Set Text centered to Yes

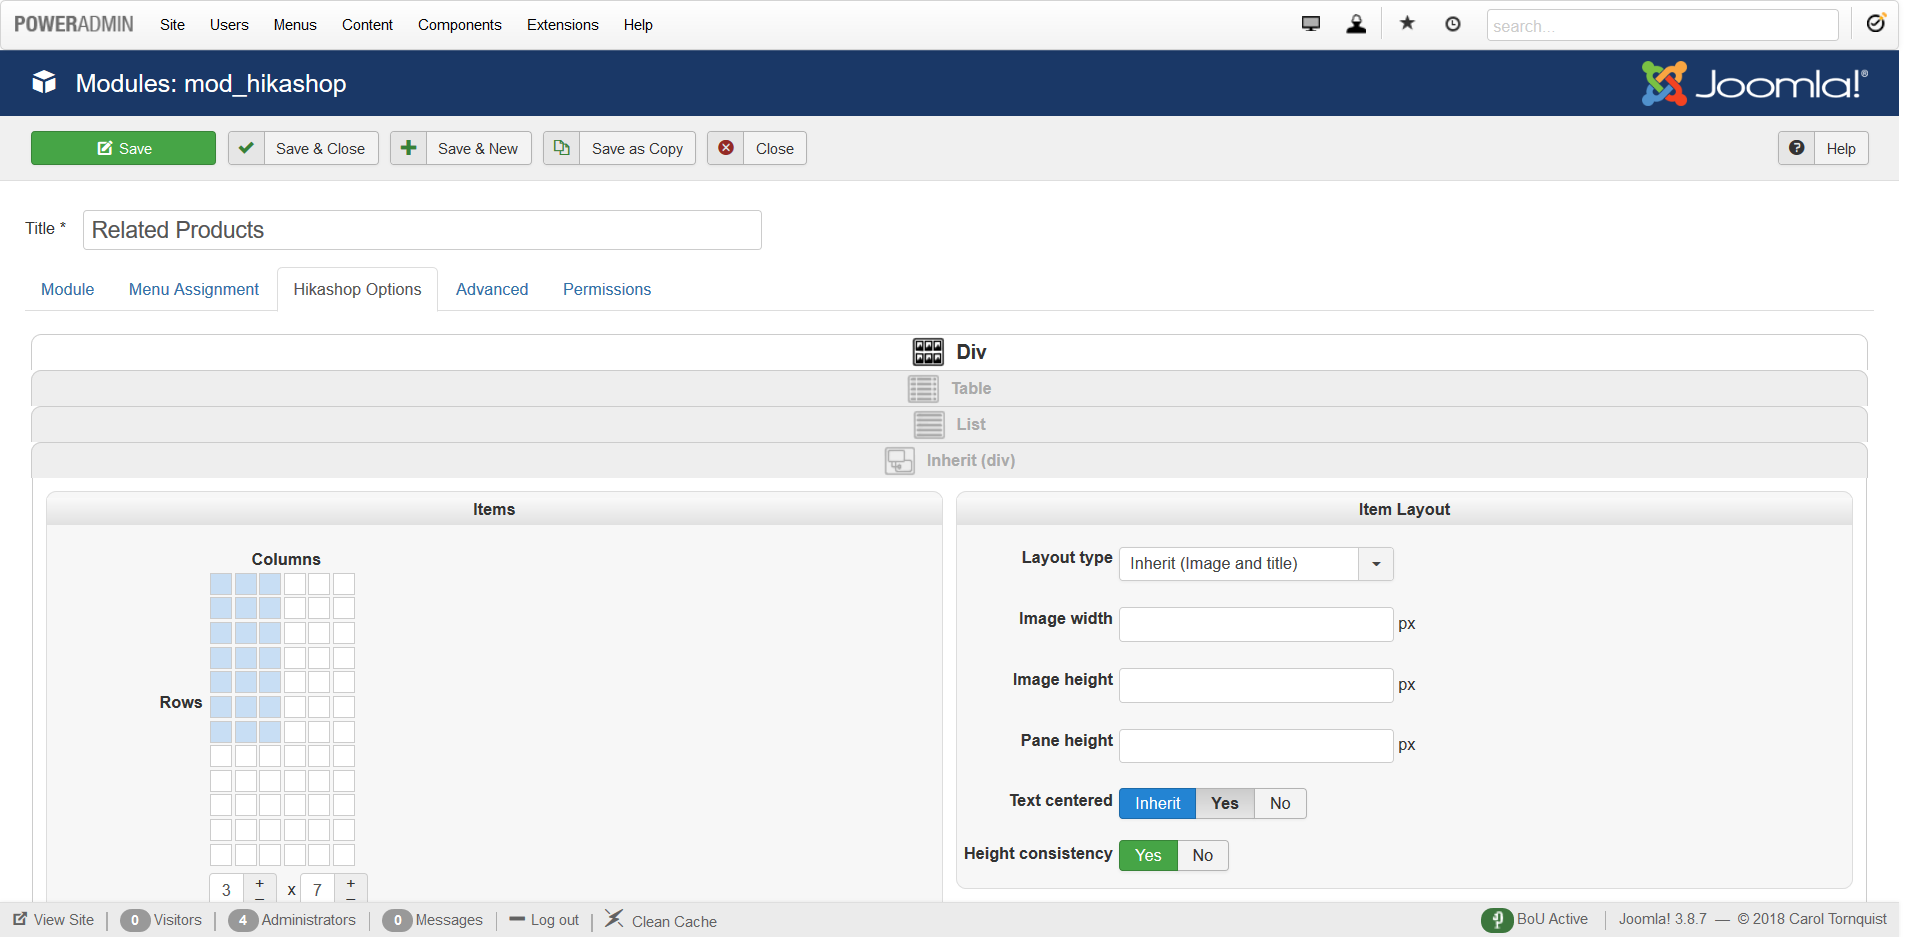[1224, 804]
